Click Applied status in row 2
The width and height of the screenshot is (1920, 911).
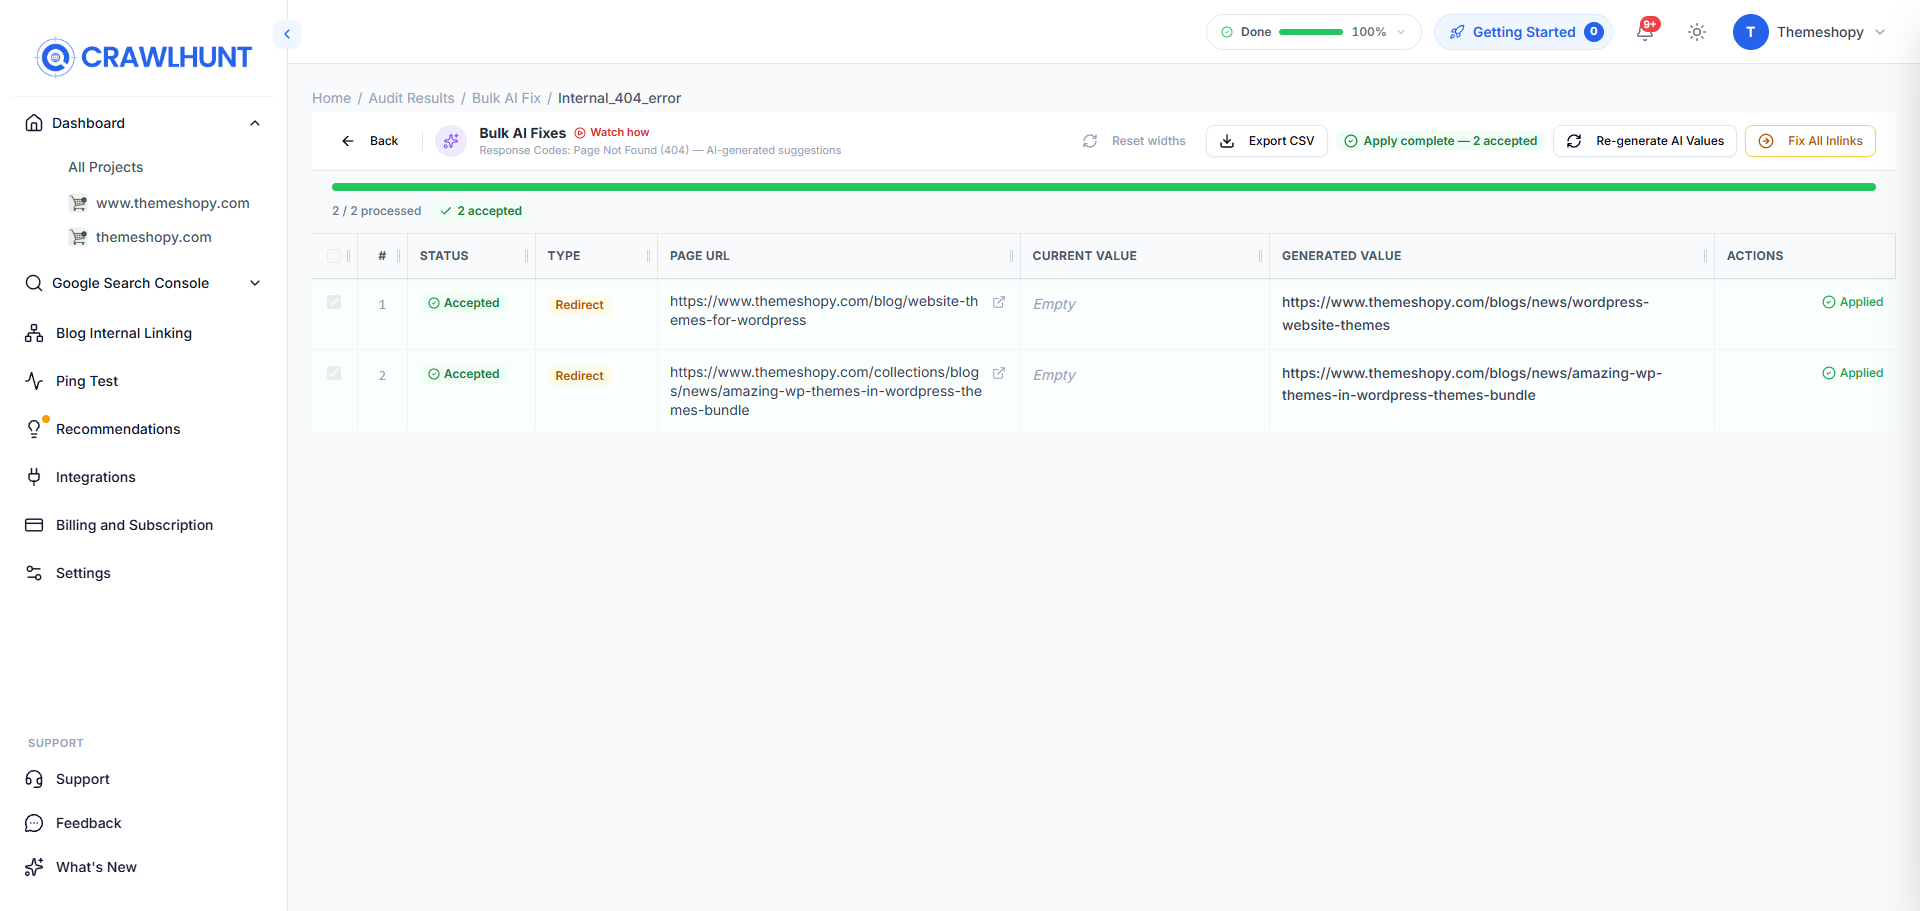click(x=1852, y=373)
